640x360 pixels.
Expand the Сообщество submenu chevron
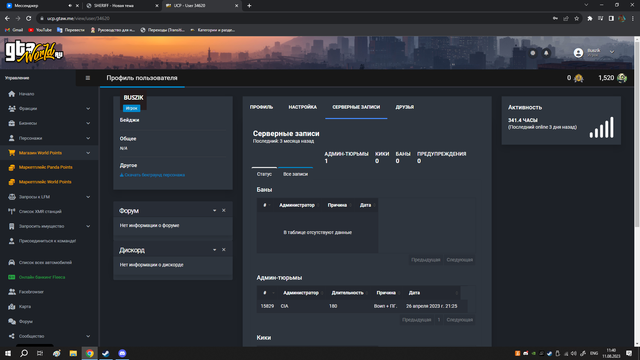click(88, 336)
